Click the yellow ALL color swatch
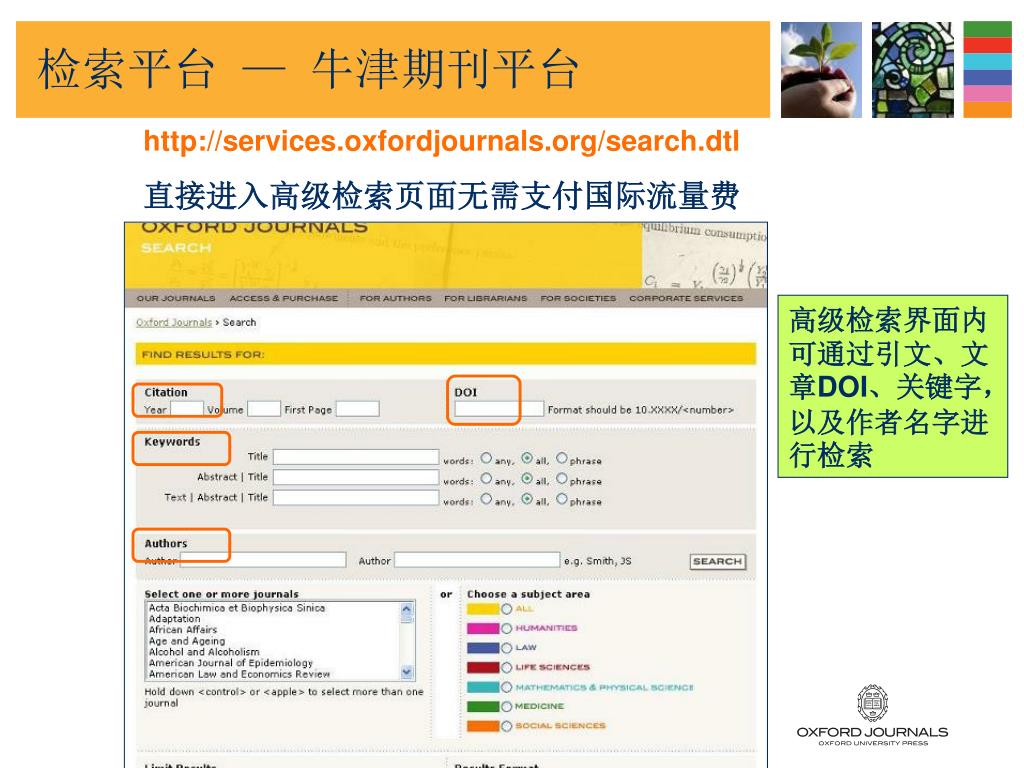Image resolution: width=1024 pixels, height=768 pixels. [x=483, y=609]
